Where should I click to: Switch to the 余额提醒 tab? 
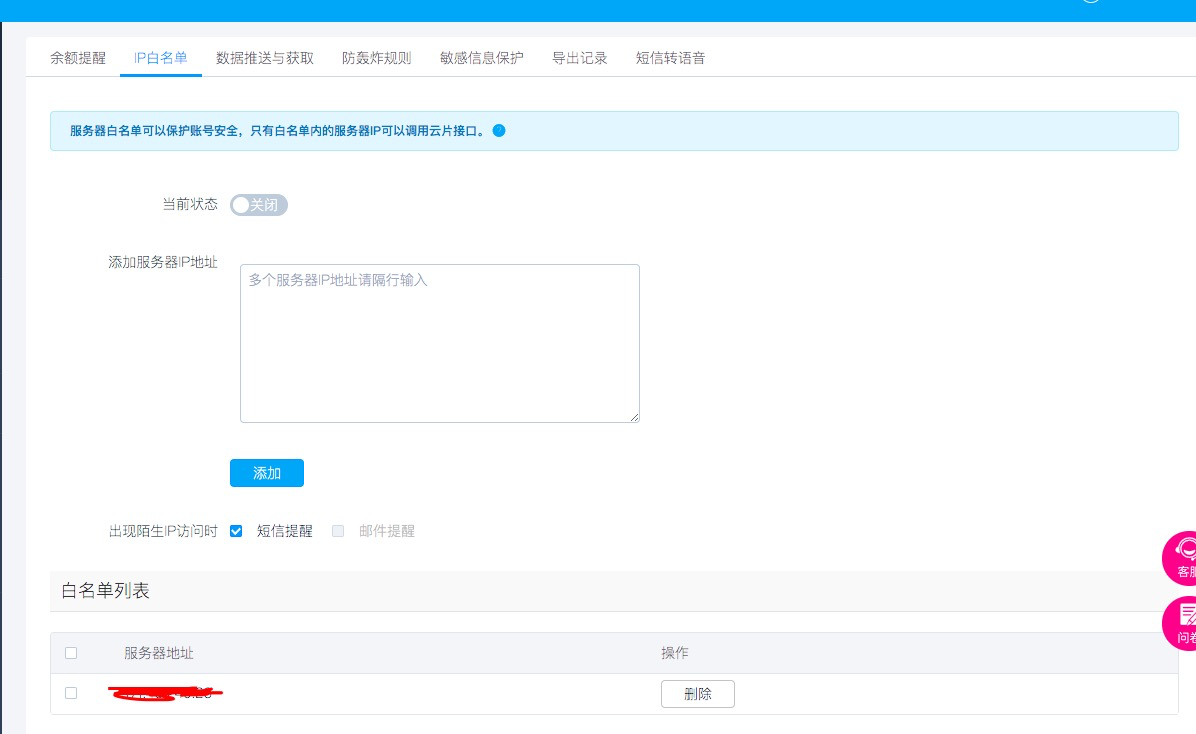(78, 57)
